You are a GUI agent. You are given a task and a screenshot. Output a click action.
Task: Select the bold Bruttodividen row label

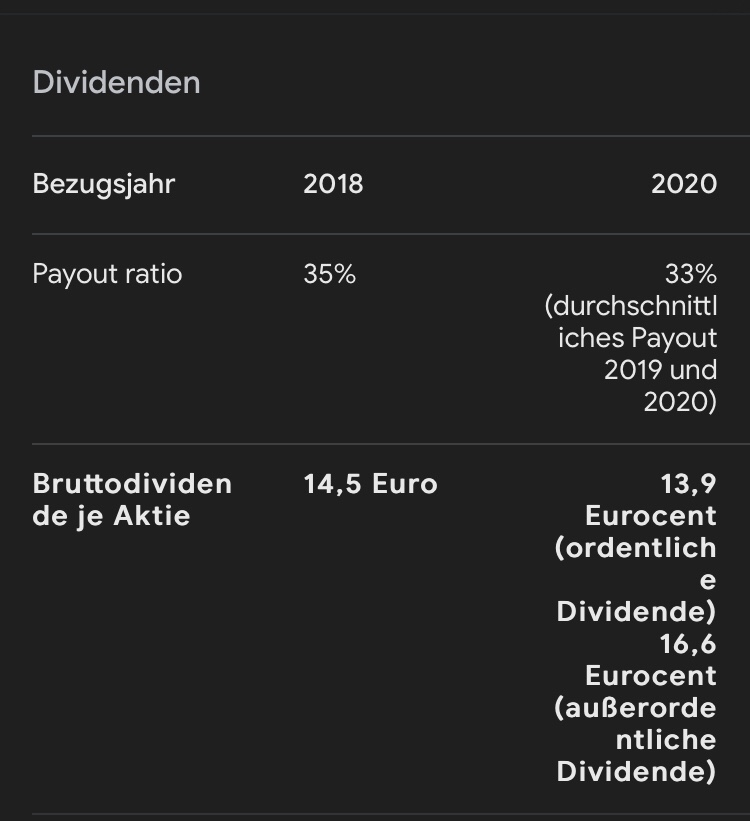click(132, 484)
